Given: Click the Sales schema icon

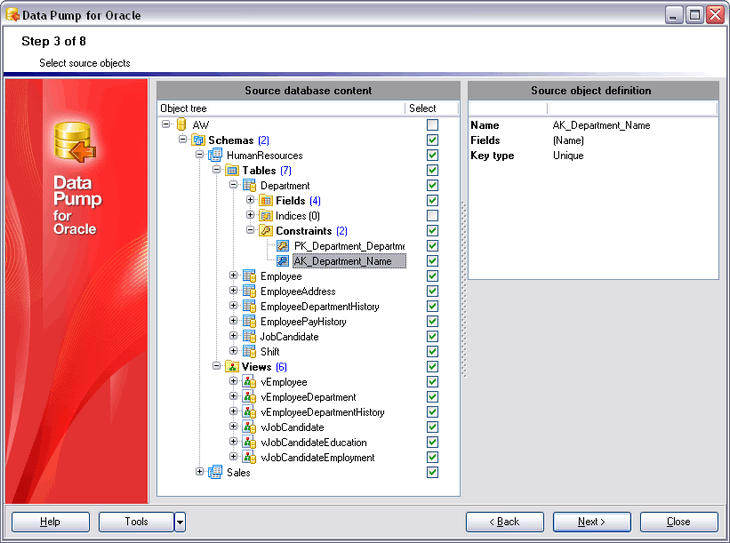Looking at the screenshot, I should click(x=215, y=472).
